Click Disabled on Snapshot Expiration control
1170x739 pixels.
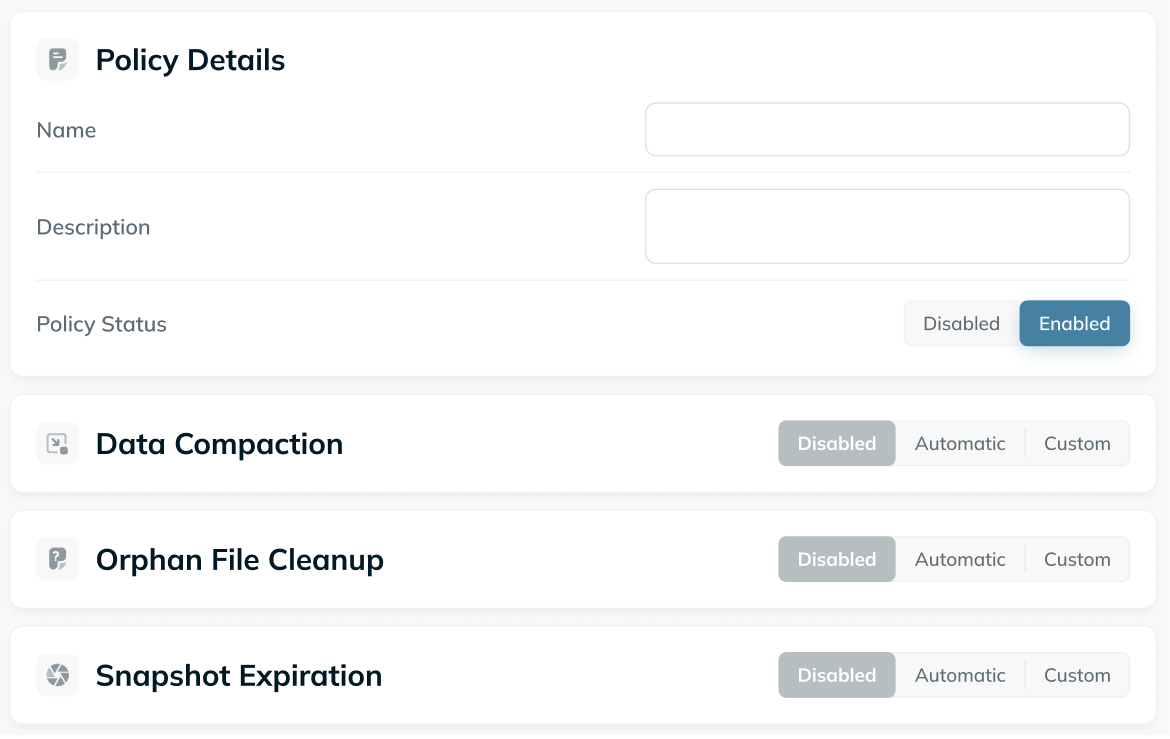(837, 675)
